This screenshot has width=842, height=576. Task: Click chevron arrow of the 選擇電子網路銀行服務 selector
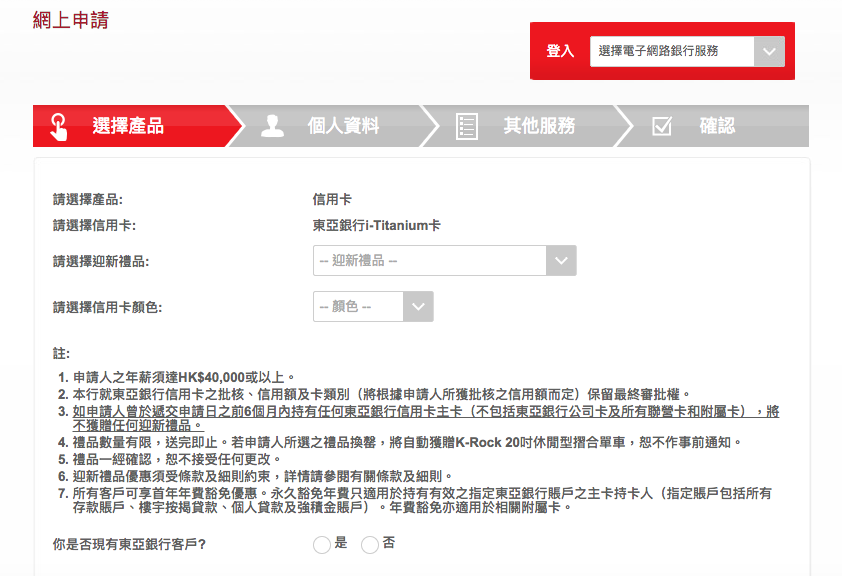coord(768,51)
